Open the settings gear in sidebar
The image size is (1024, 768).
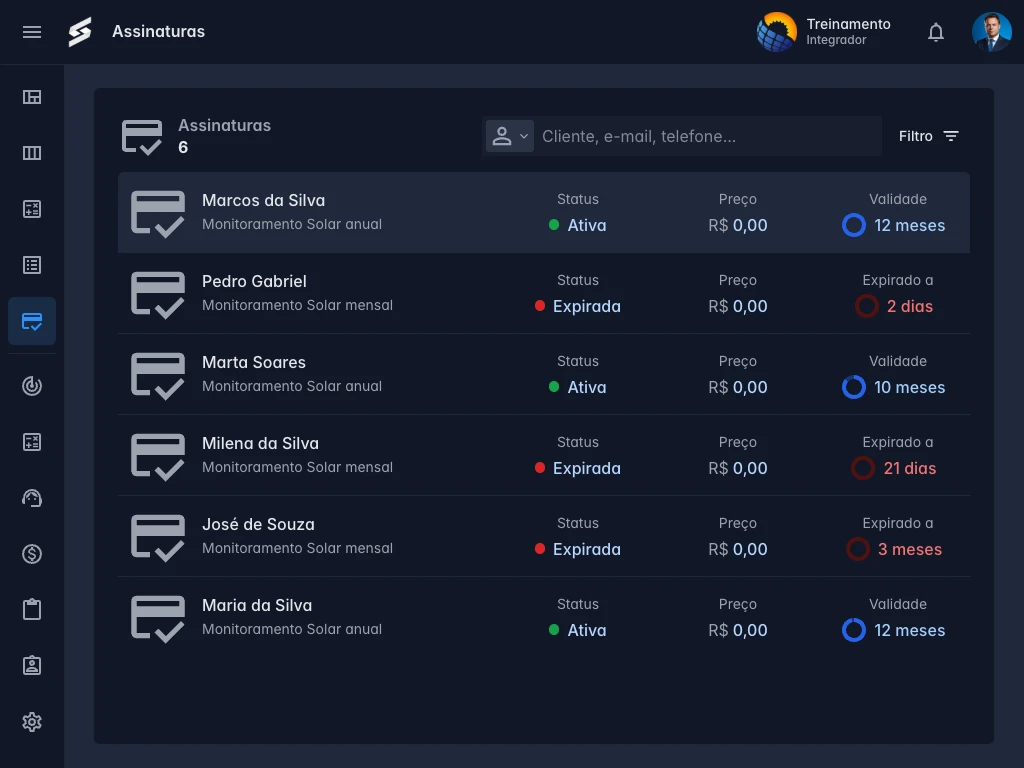point(32,722)
